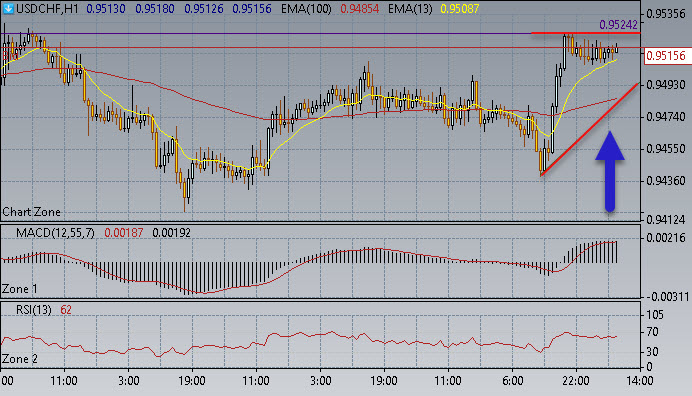Select the Chart Zone label
The height and width of the screenshot is (396, 692).
[31, 212]
